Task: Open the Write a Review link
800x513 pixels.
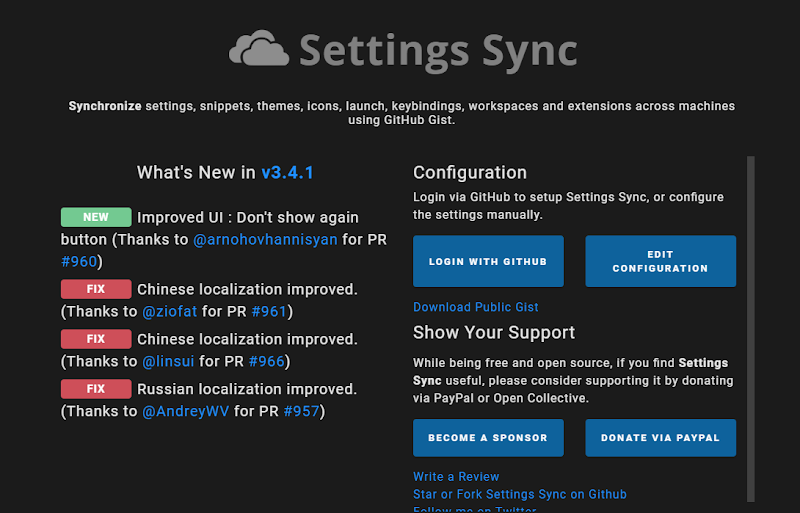Action: point(456,477)
